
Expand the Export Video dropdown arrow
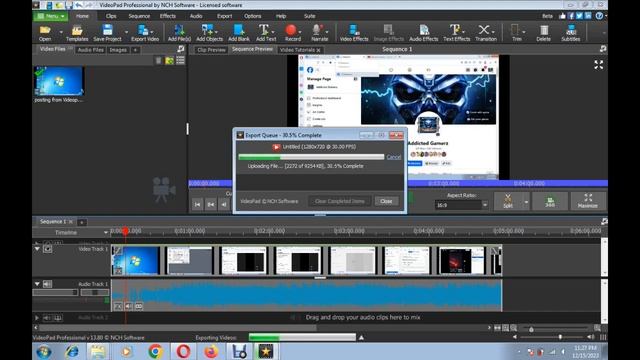(152, 31)
